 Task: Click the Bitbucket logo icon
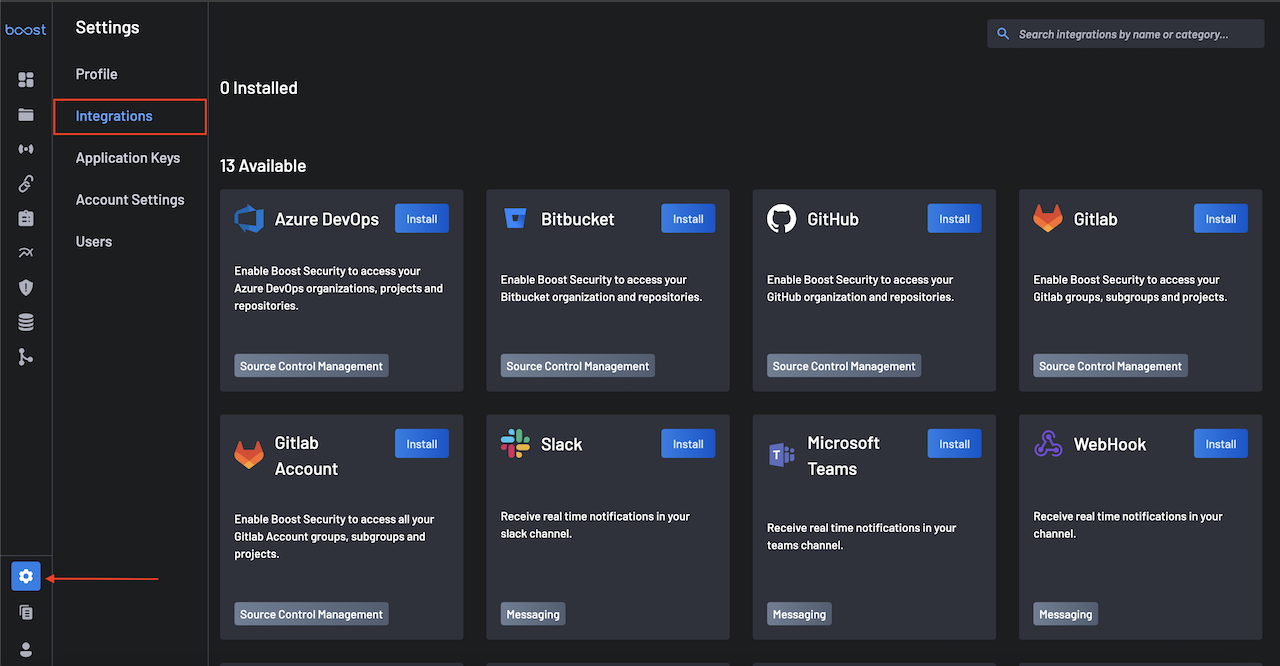(x=515, y=219)
